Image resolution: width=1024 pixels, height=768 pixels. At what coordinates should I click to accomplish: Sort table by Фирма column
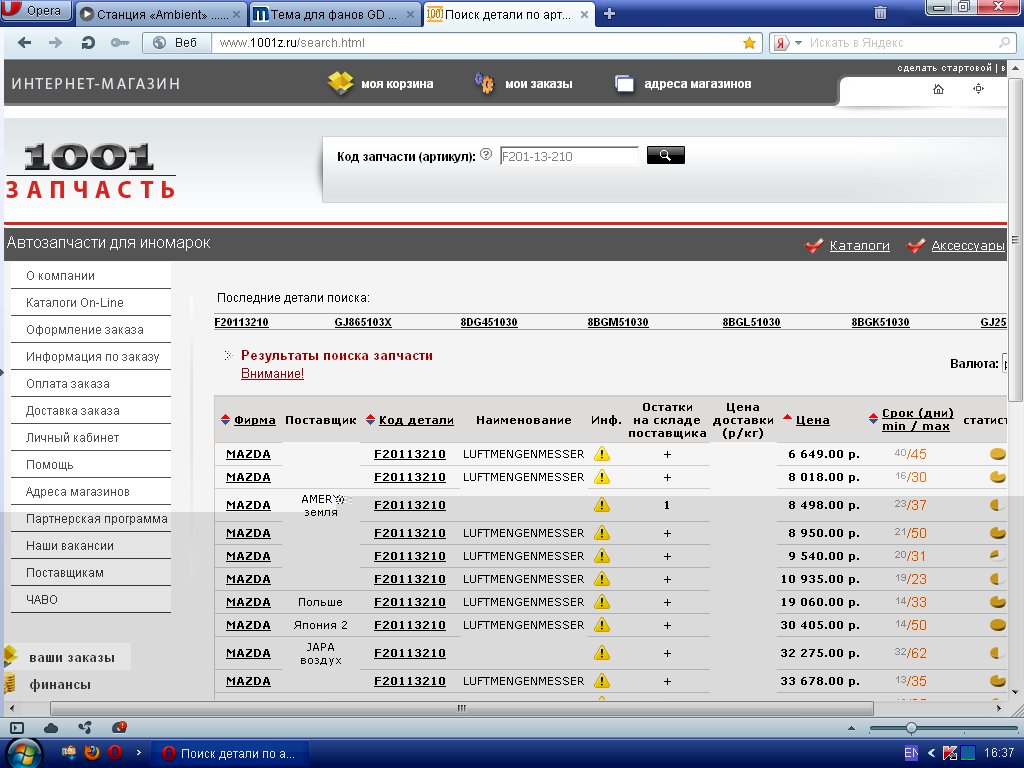click(254, 420)
